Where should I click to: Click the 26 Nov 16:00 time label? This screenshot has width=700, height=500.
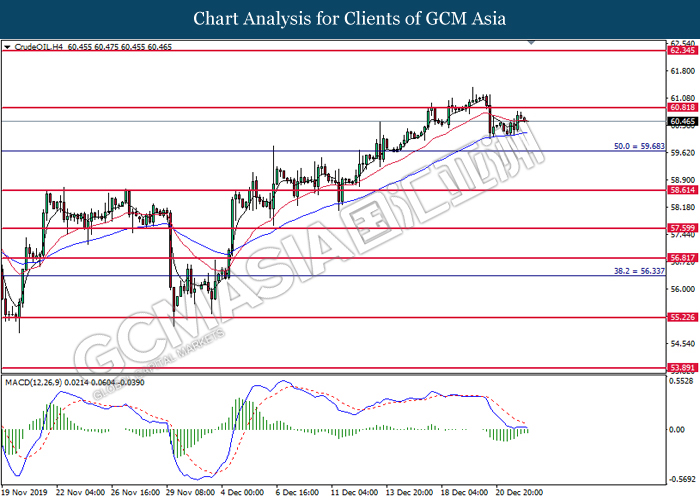point(135,492)
